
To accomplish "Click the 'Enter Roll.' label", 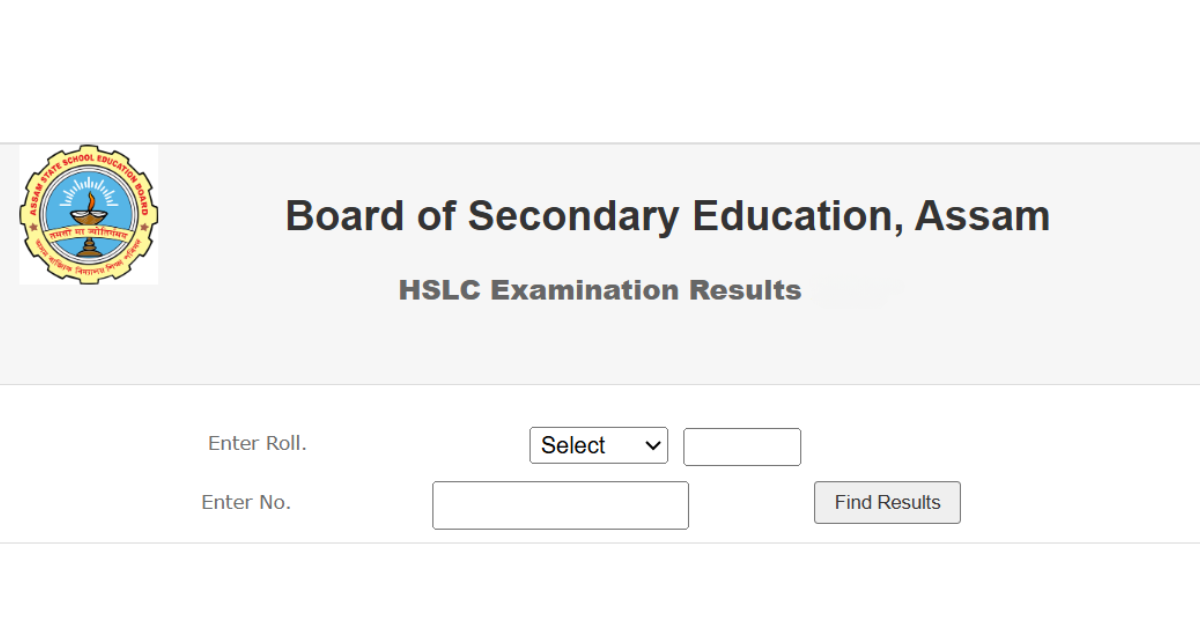I will pos(257,443).
